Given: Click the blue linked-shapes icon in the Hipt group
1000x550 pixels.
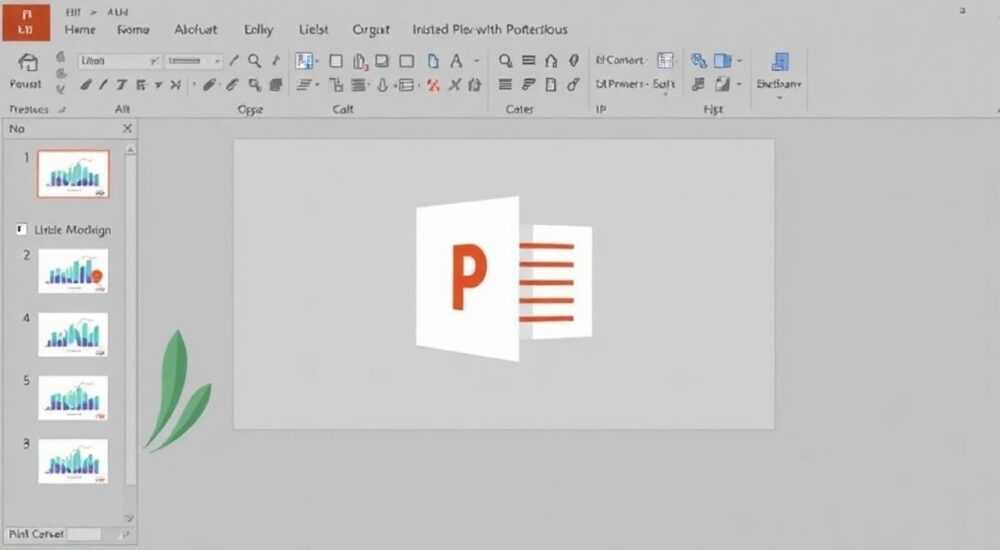Looking at the screenshot, I should point(699,61).
